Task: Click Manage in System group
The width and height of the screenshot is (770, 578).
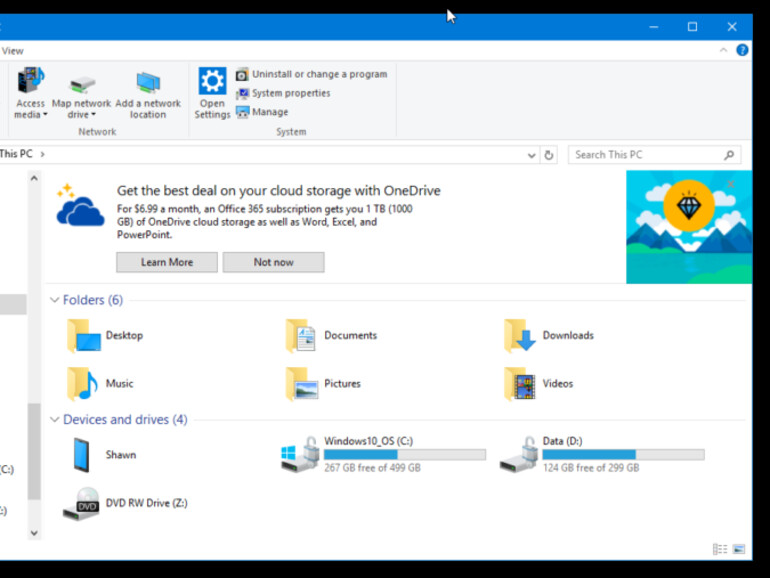Action: point(262,112)
